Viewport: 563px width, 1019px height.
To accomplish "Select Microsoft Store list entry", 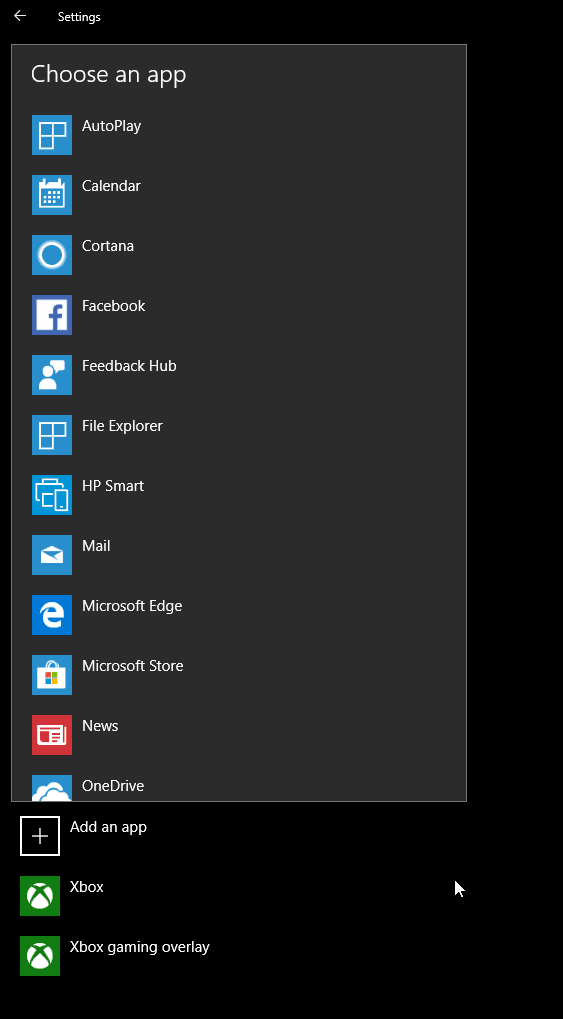I will (133, 665).
